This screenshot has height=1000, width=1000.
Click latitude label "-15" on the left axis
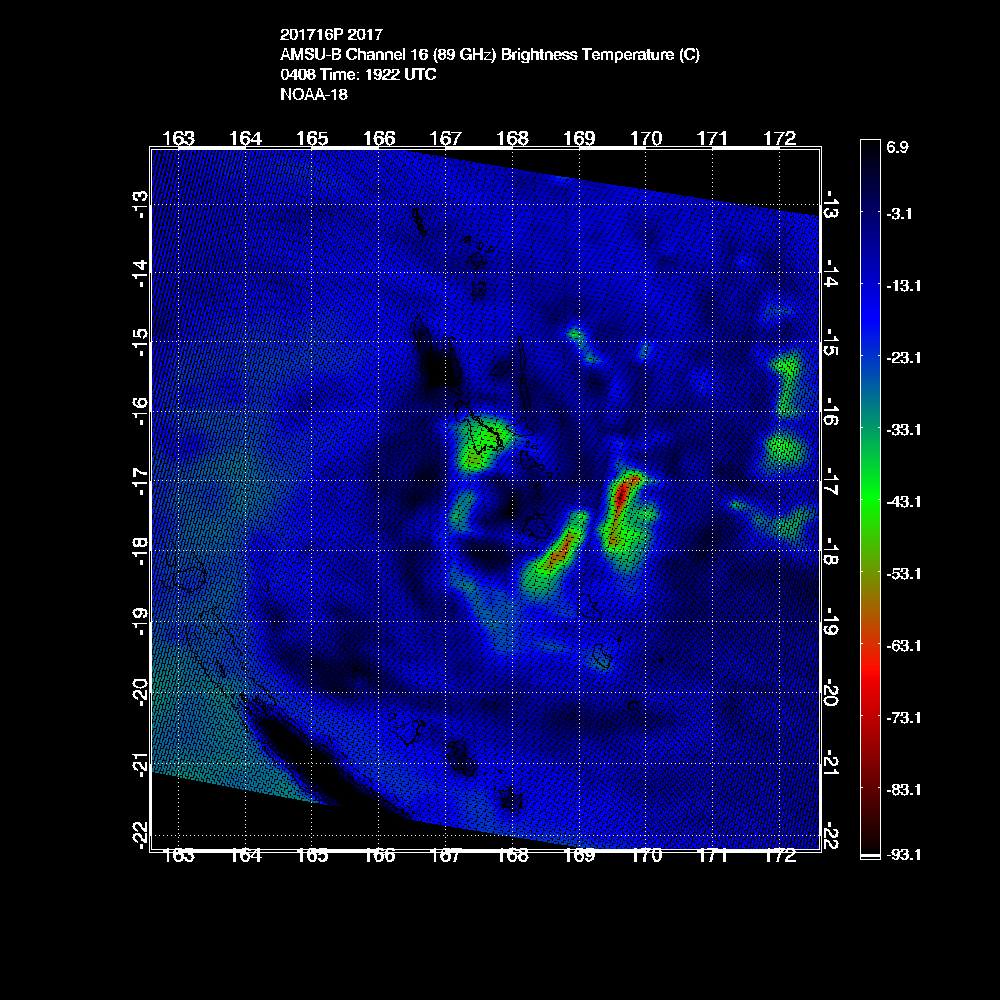(x=140, y=342)
